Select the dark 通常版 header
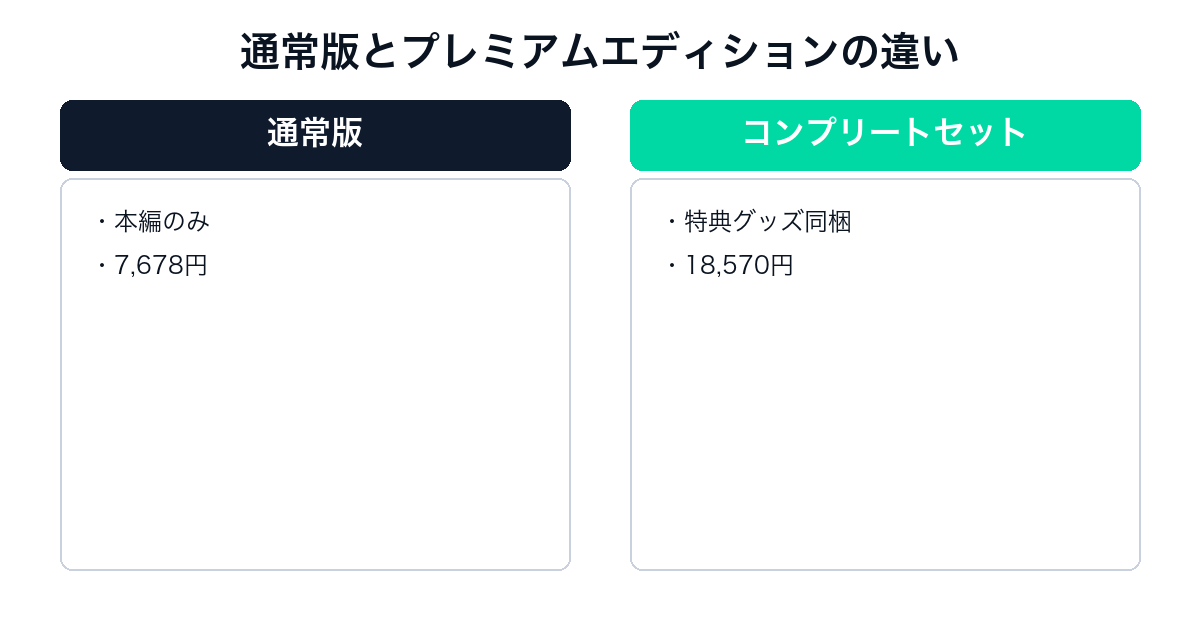The height and width of the screenshot is (630, 1200). [315, 135]
